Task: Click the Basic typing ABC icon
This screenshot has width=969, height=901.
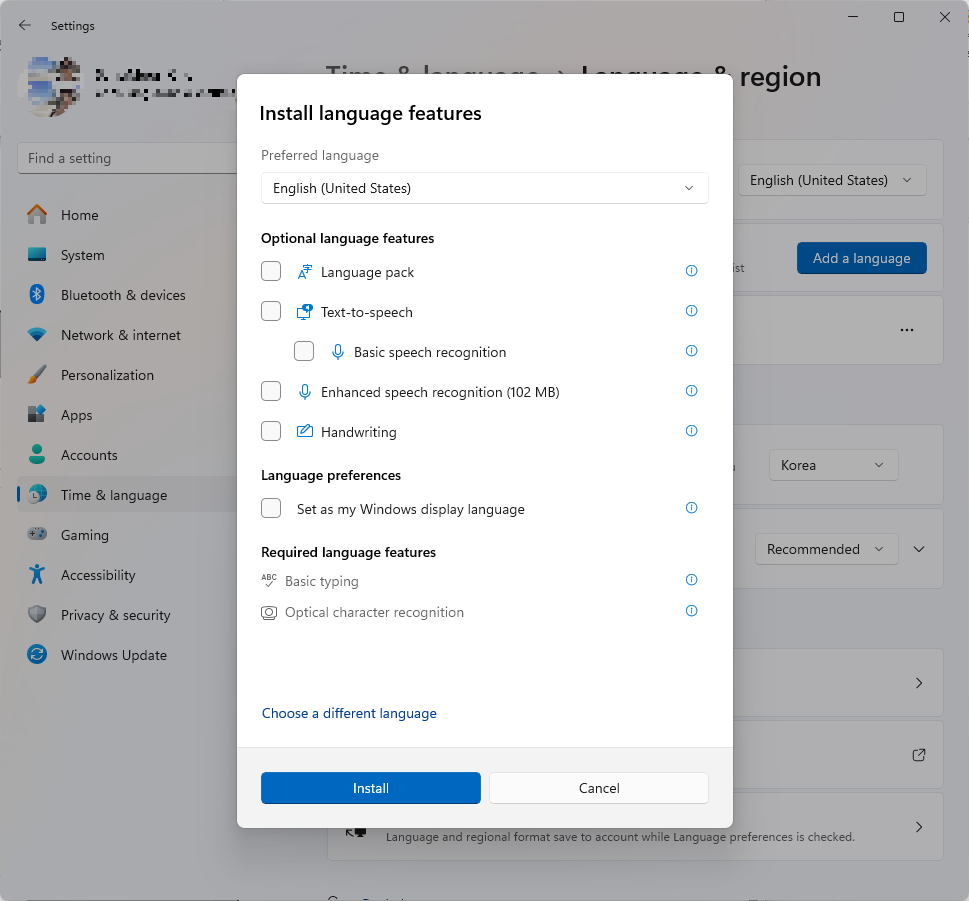Action: point(269,580)
